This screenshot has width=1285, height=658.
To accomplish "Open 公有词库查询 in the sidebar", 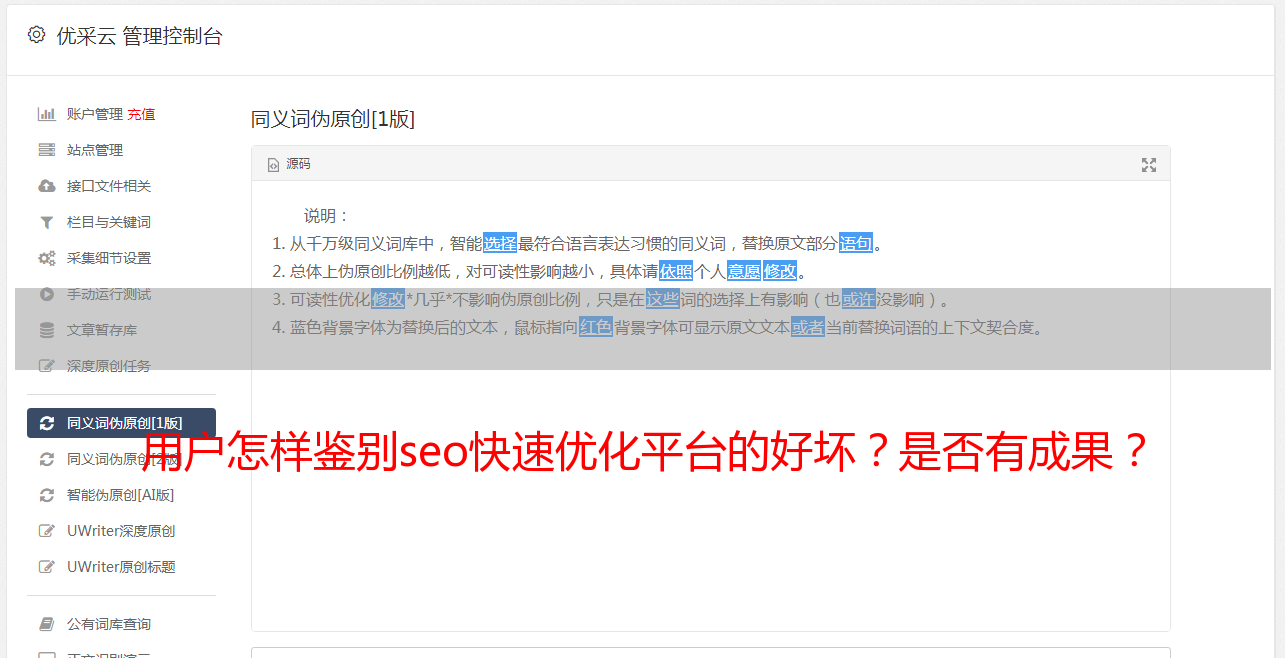I will (x=121, y=624).
